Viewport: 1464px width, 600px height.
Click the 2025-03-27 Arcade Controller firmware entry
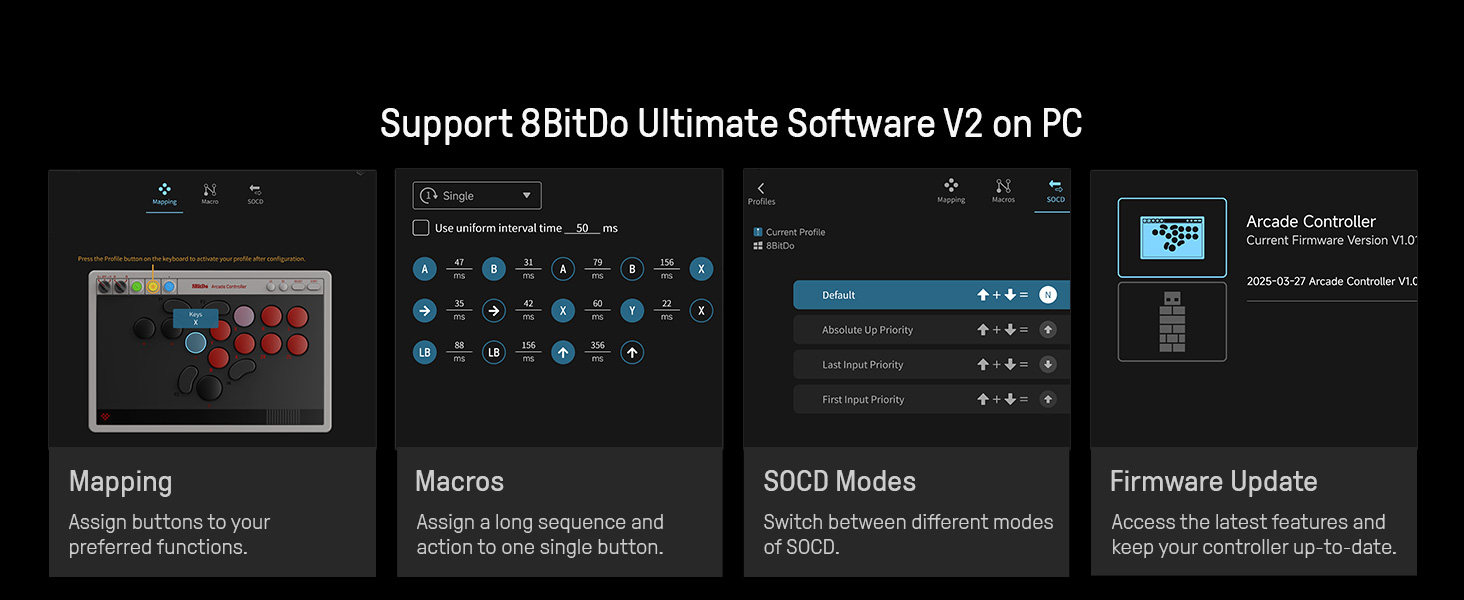tap(1330, 282)
